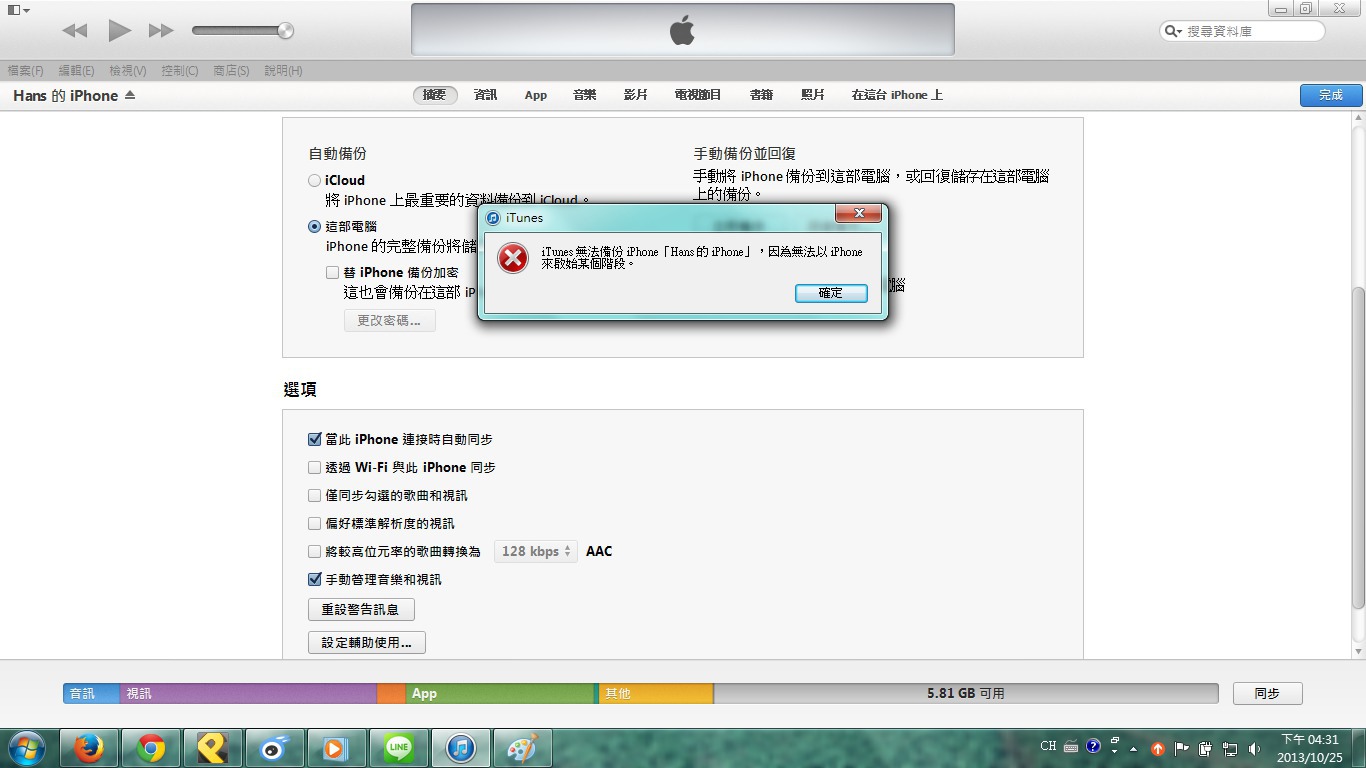
Task: Enable 透過 Wi-Fi 與此 iPhone 同步
Action: (314, 468)
